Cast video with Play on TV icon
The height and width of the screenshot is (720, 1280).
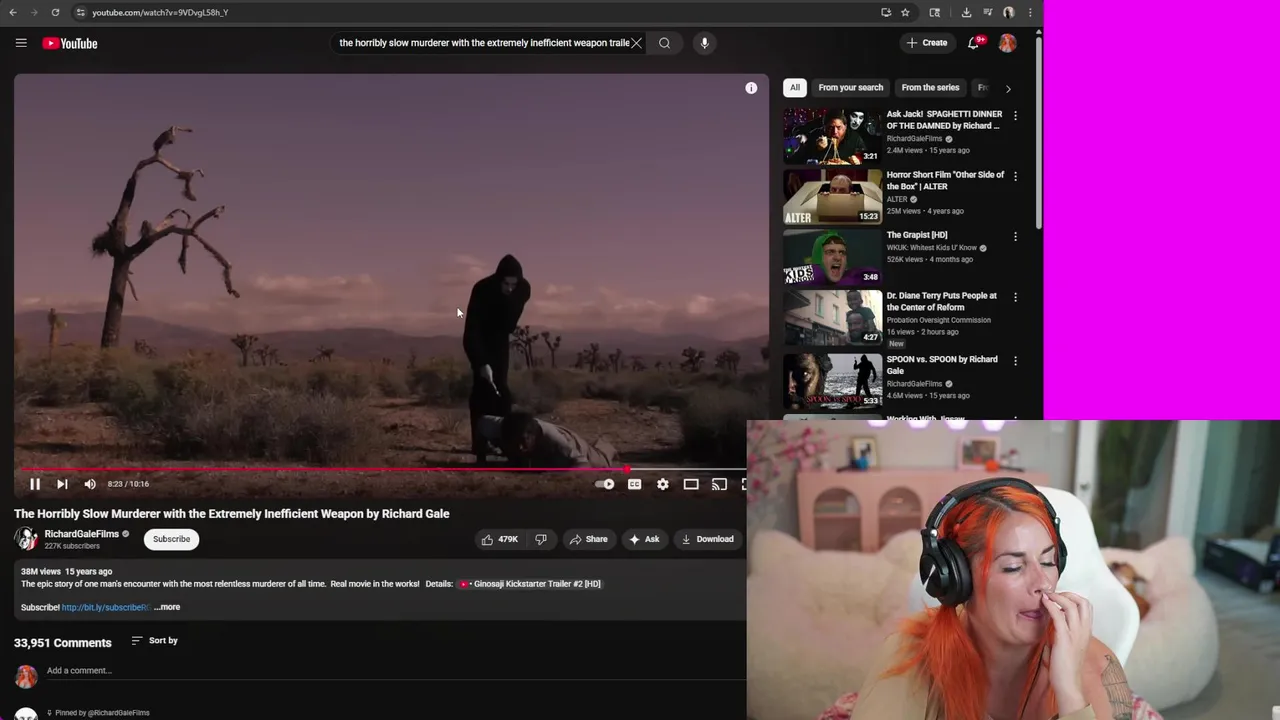coord(719,484)
